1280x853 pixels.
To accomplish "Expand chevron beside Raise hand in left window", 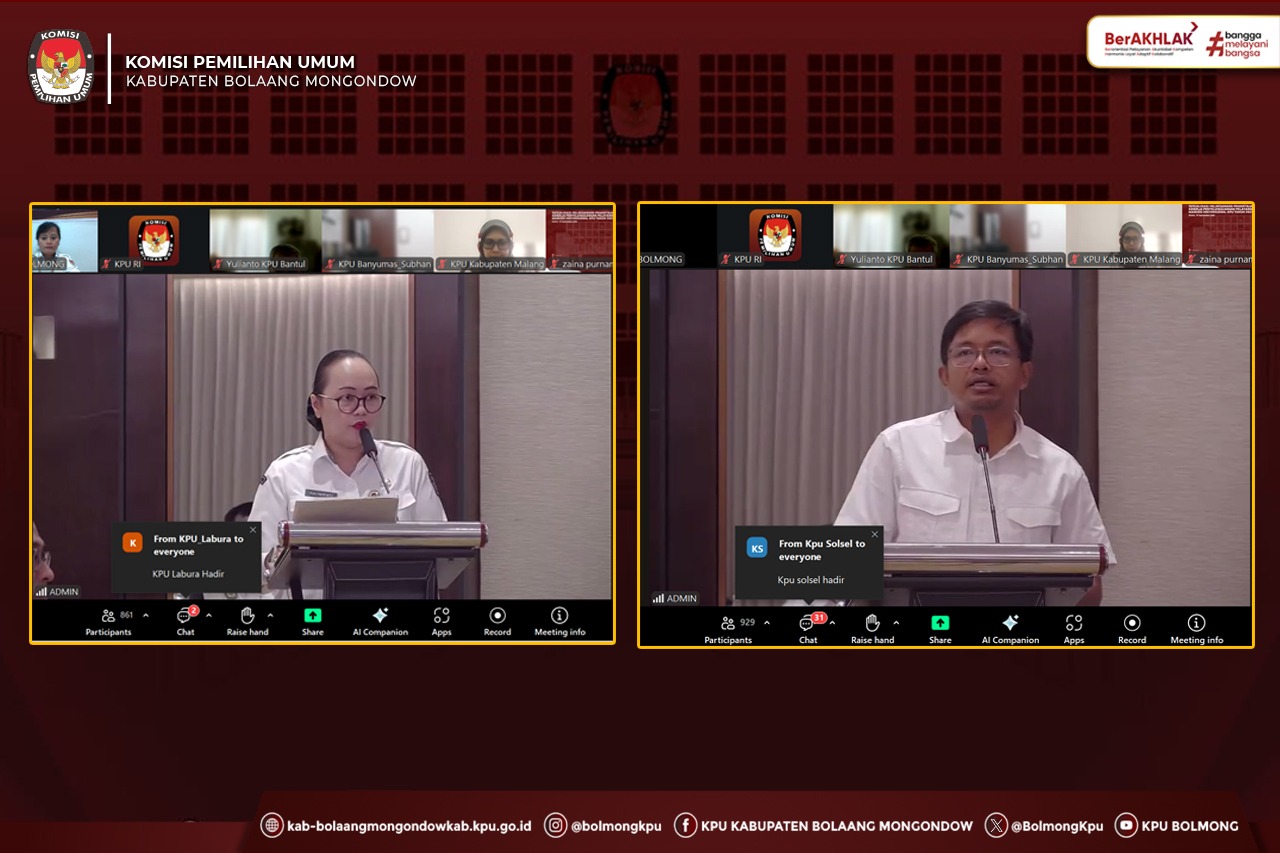I will coord(270,616).
